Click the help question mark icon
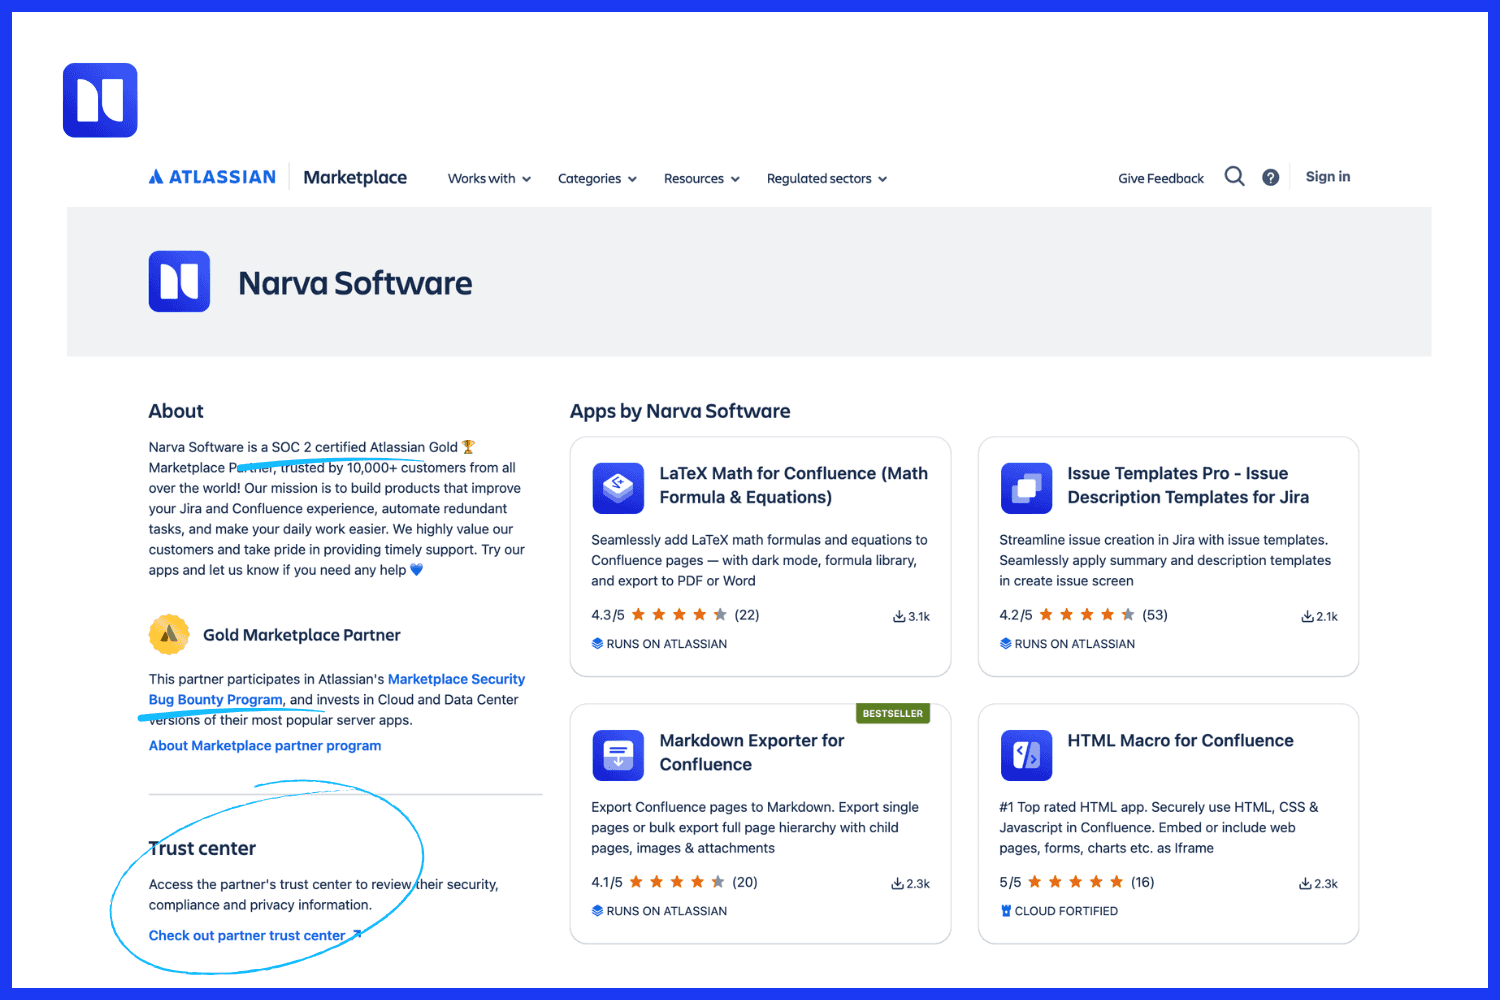This screenshot has width=1500, height=1000. click(1270, 177)
